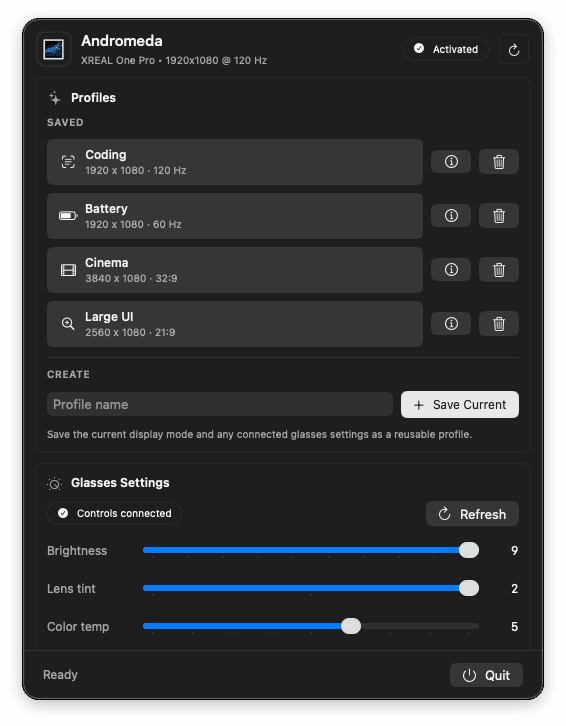566x726 pixels.
Task: Click the Lens tint slider handle
Action: [x=469, y=588]
